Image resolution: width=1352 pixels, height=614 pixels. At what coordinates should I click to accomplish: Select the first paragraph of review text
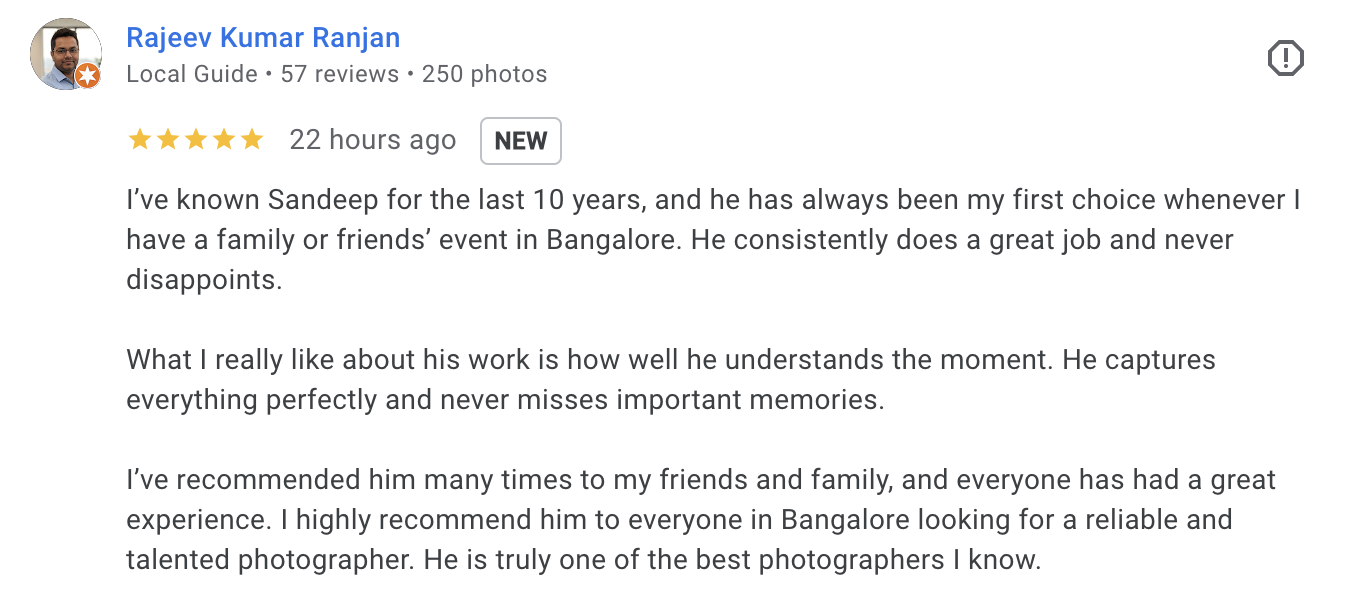tap(700, 239)
